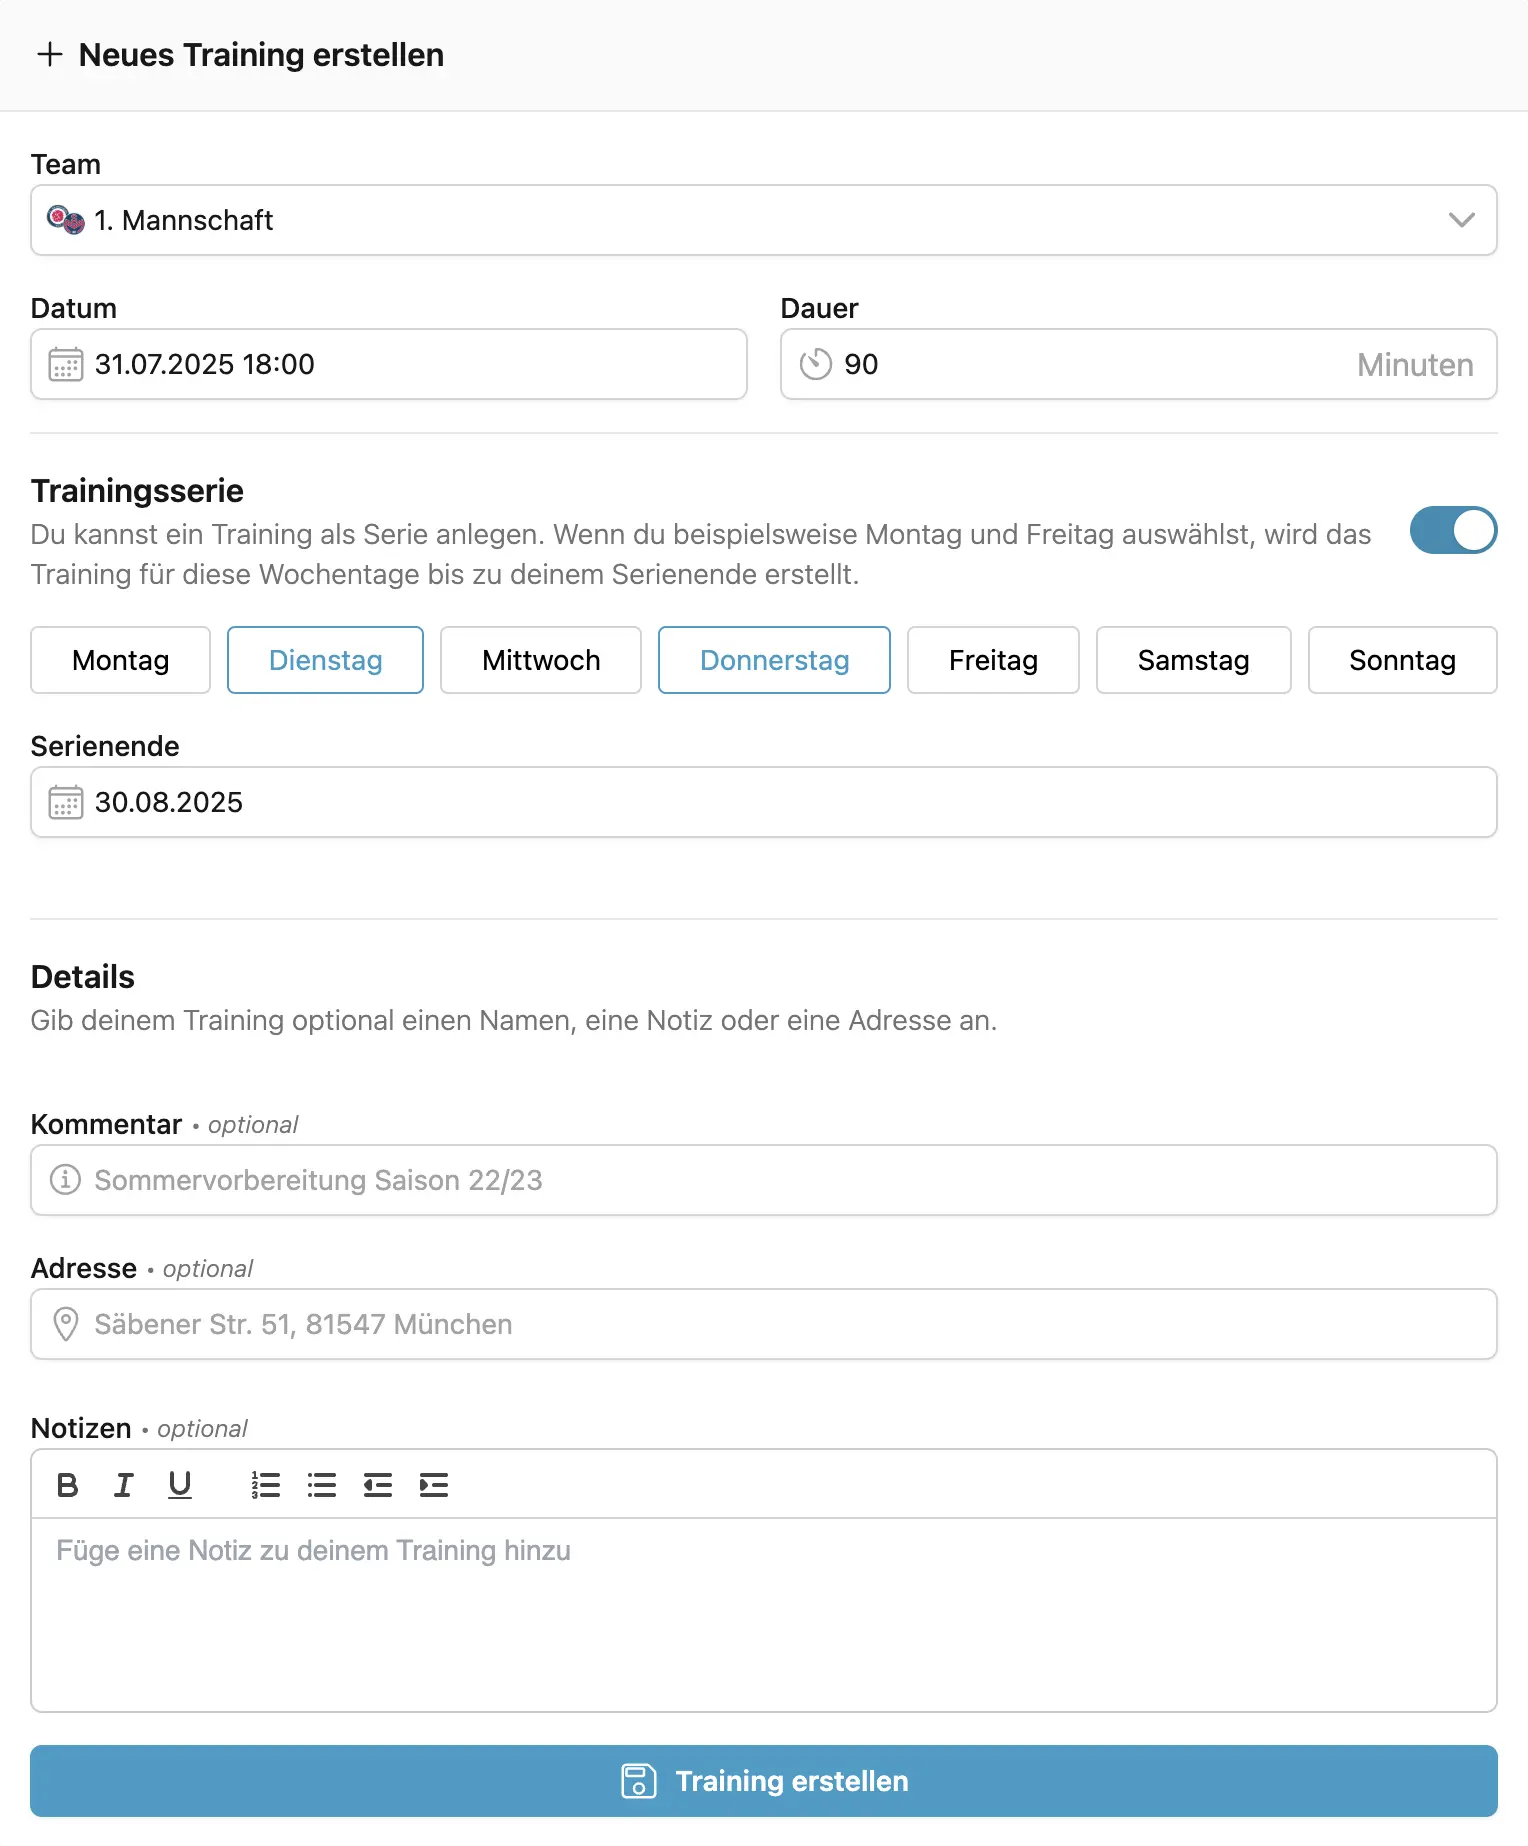This screenshot has width=1528, height=1846.
Task: Decrease indent in the notes editor
Action: 378,1485
